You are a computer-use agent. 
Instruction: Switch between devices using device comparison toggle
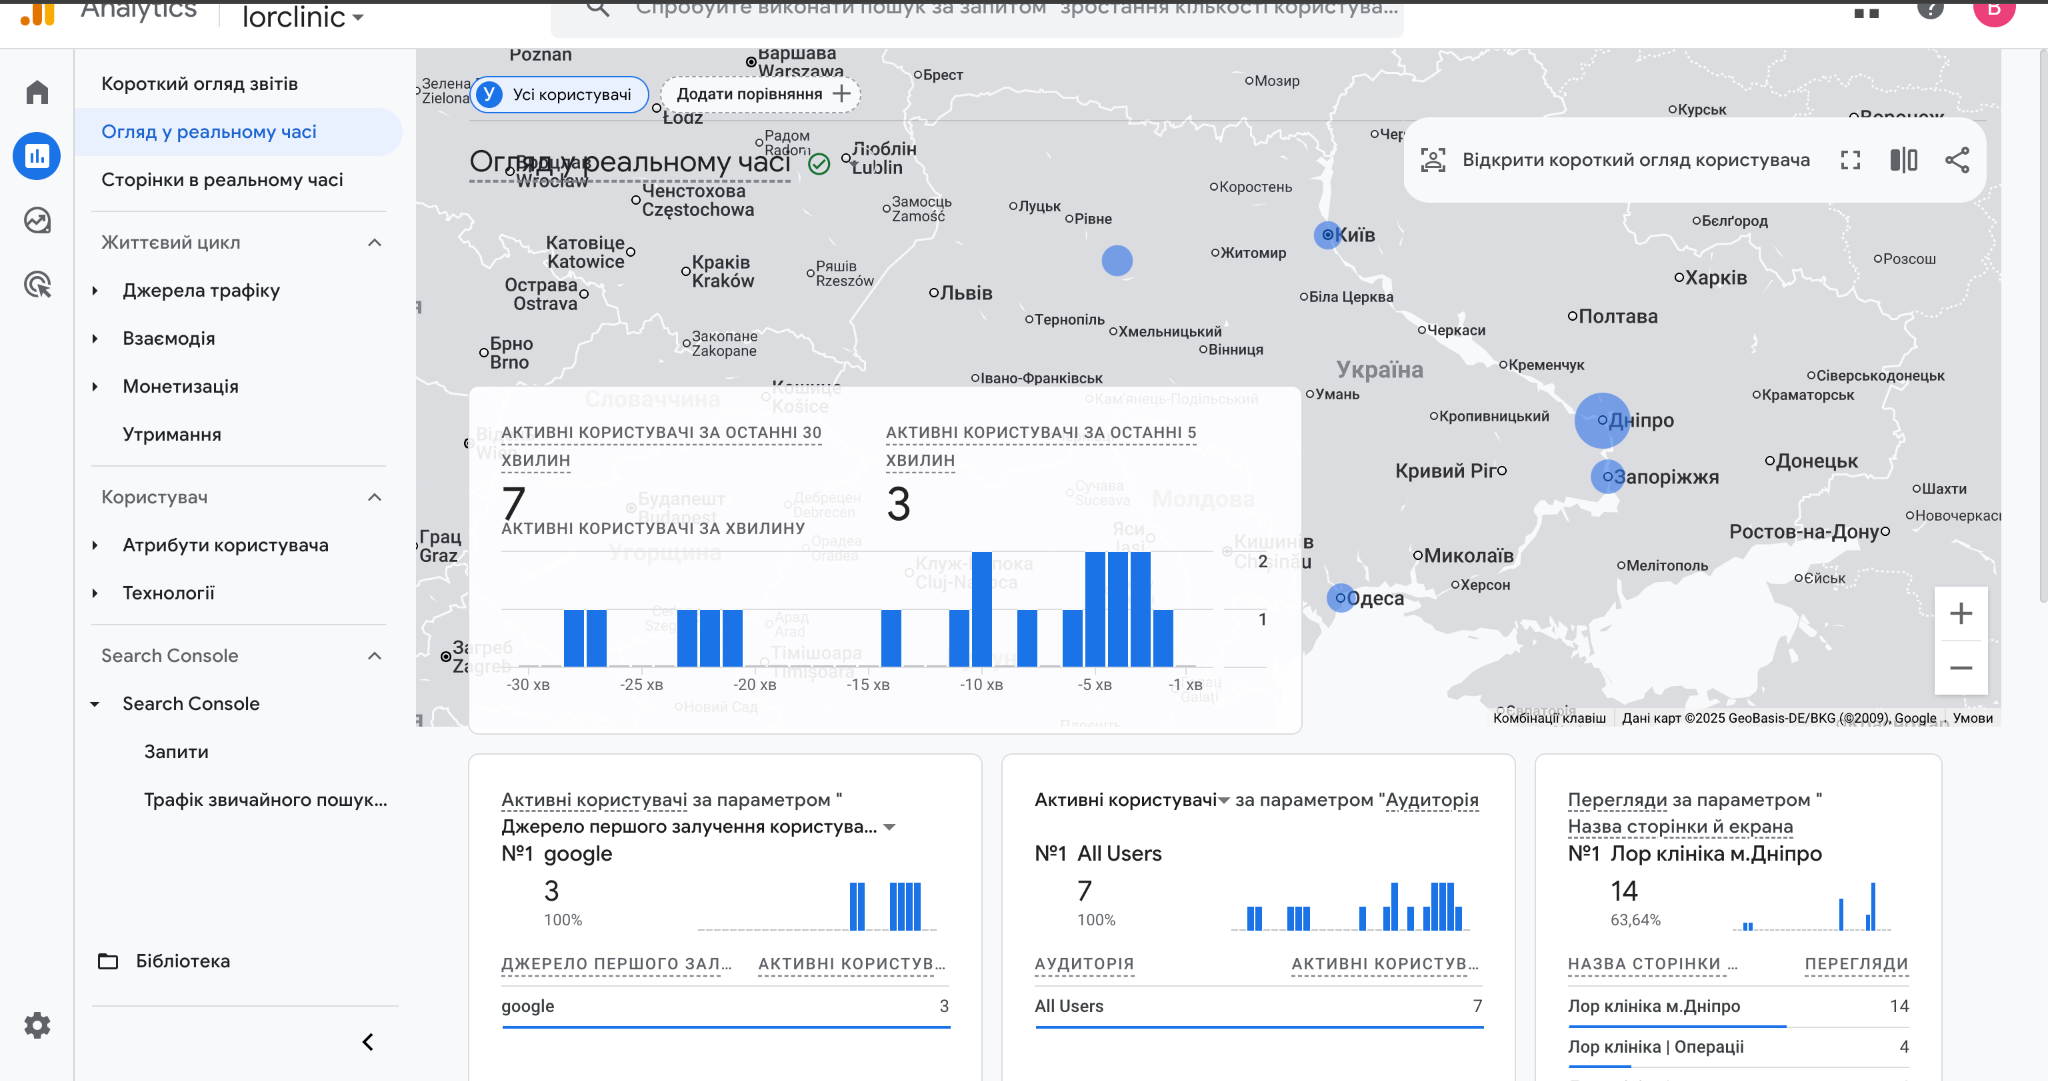point(1903,159)
